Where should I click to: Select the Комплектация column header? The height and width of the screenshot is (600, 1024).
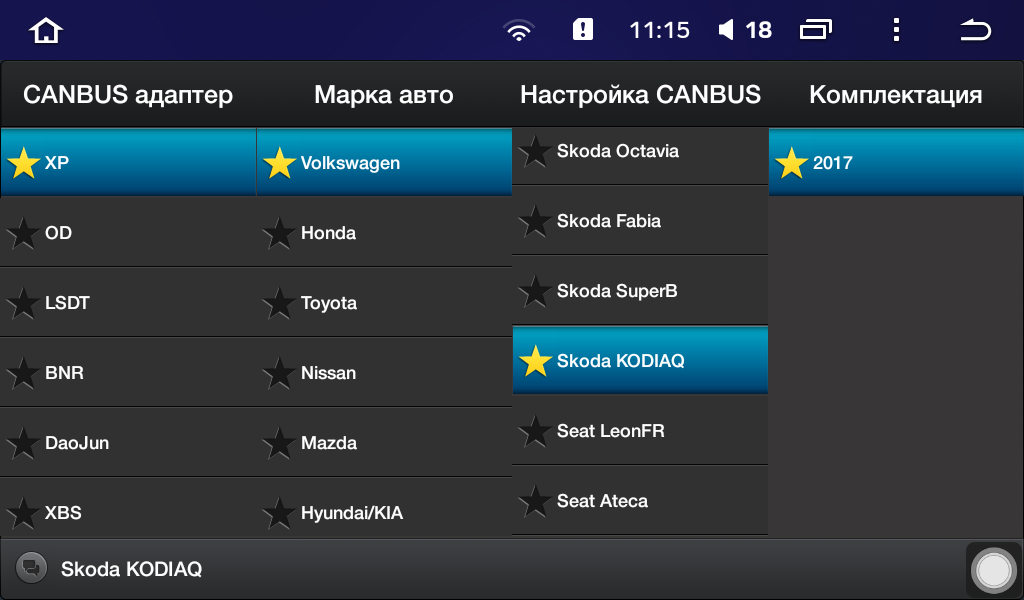896,95
